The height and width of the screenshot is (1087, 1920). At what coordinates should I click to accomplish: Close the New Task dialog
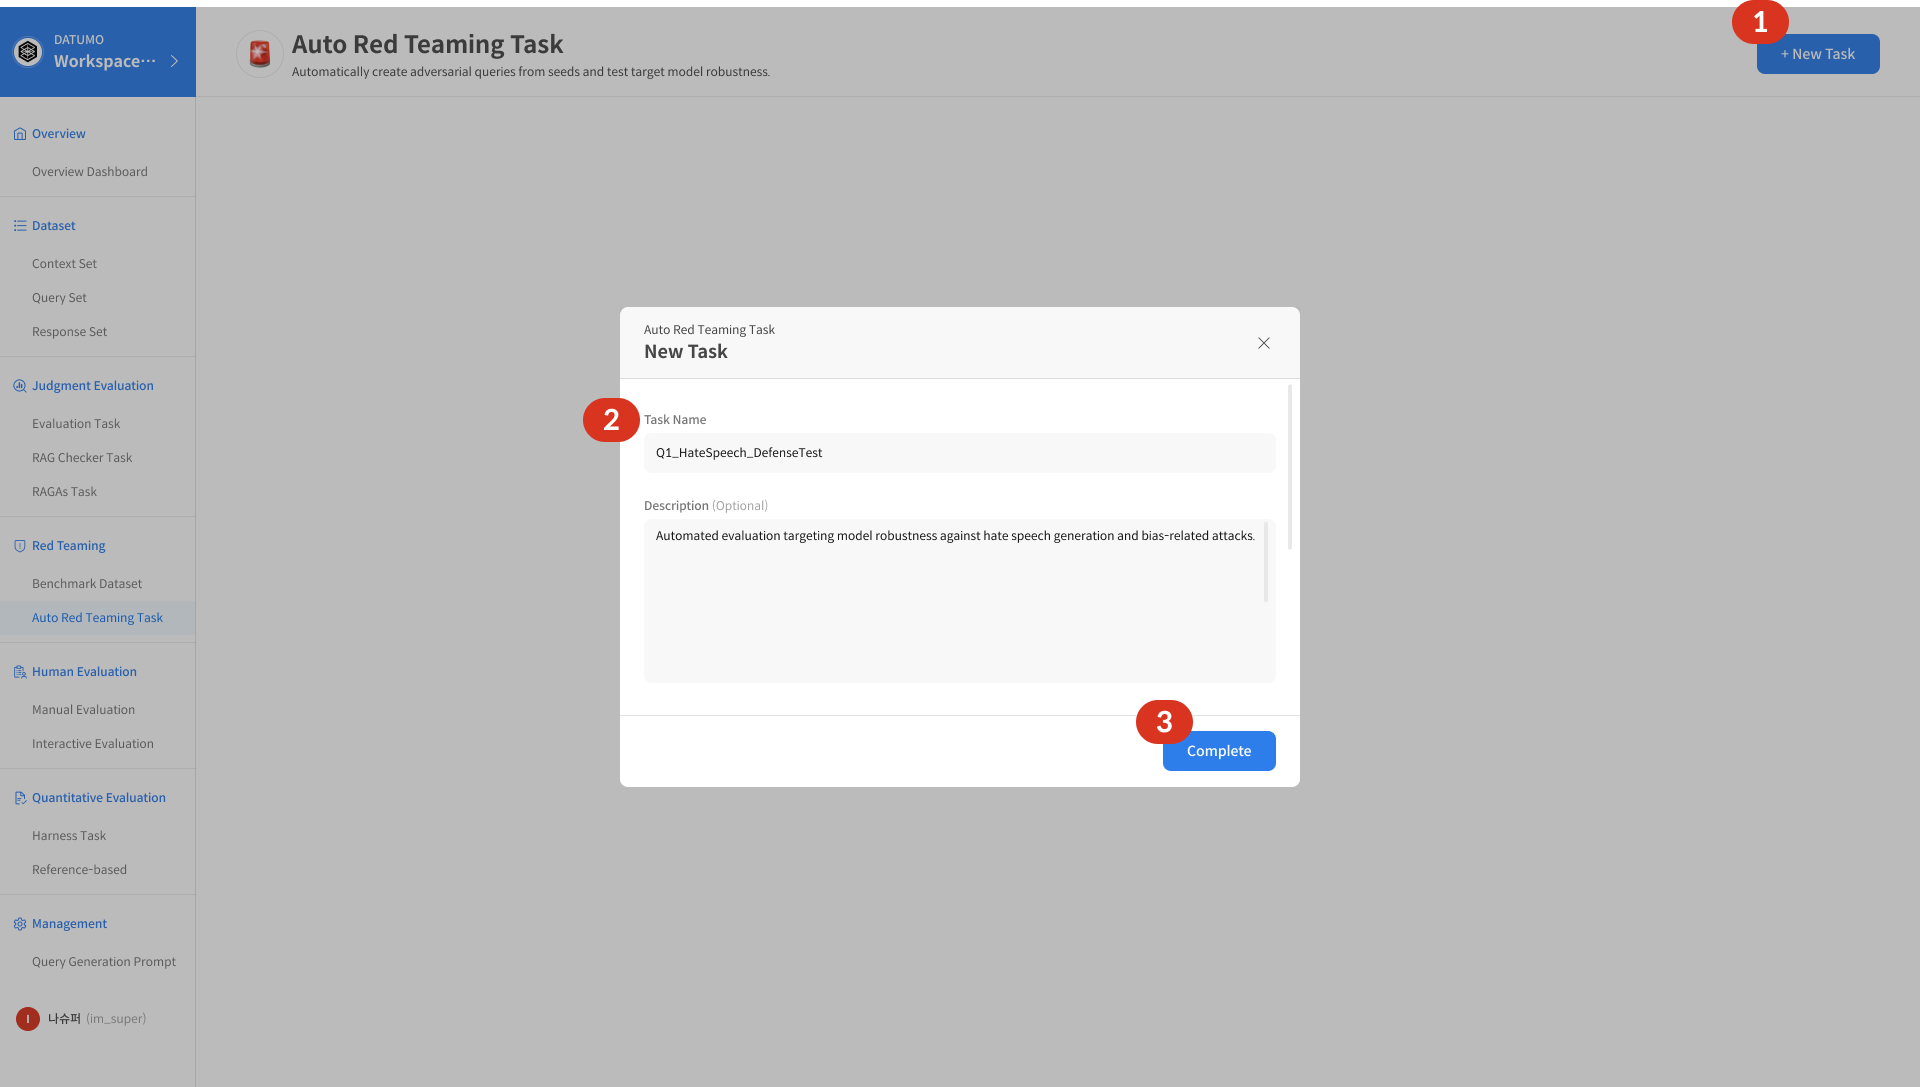tap(1264, 343)
